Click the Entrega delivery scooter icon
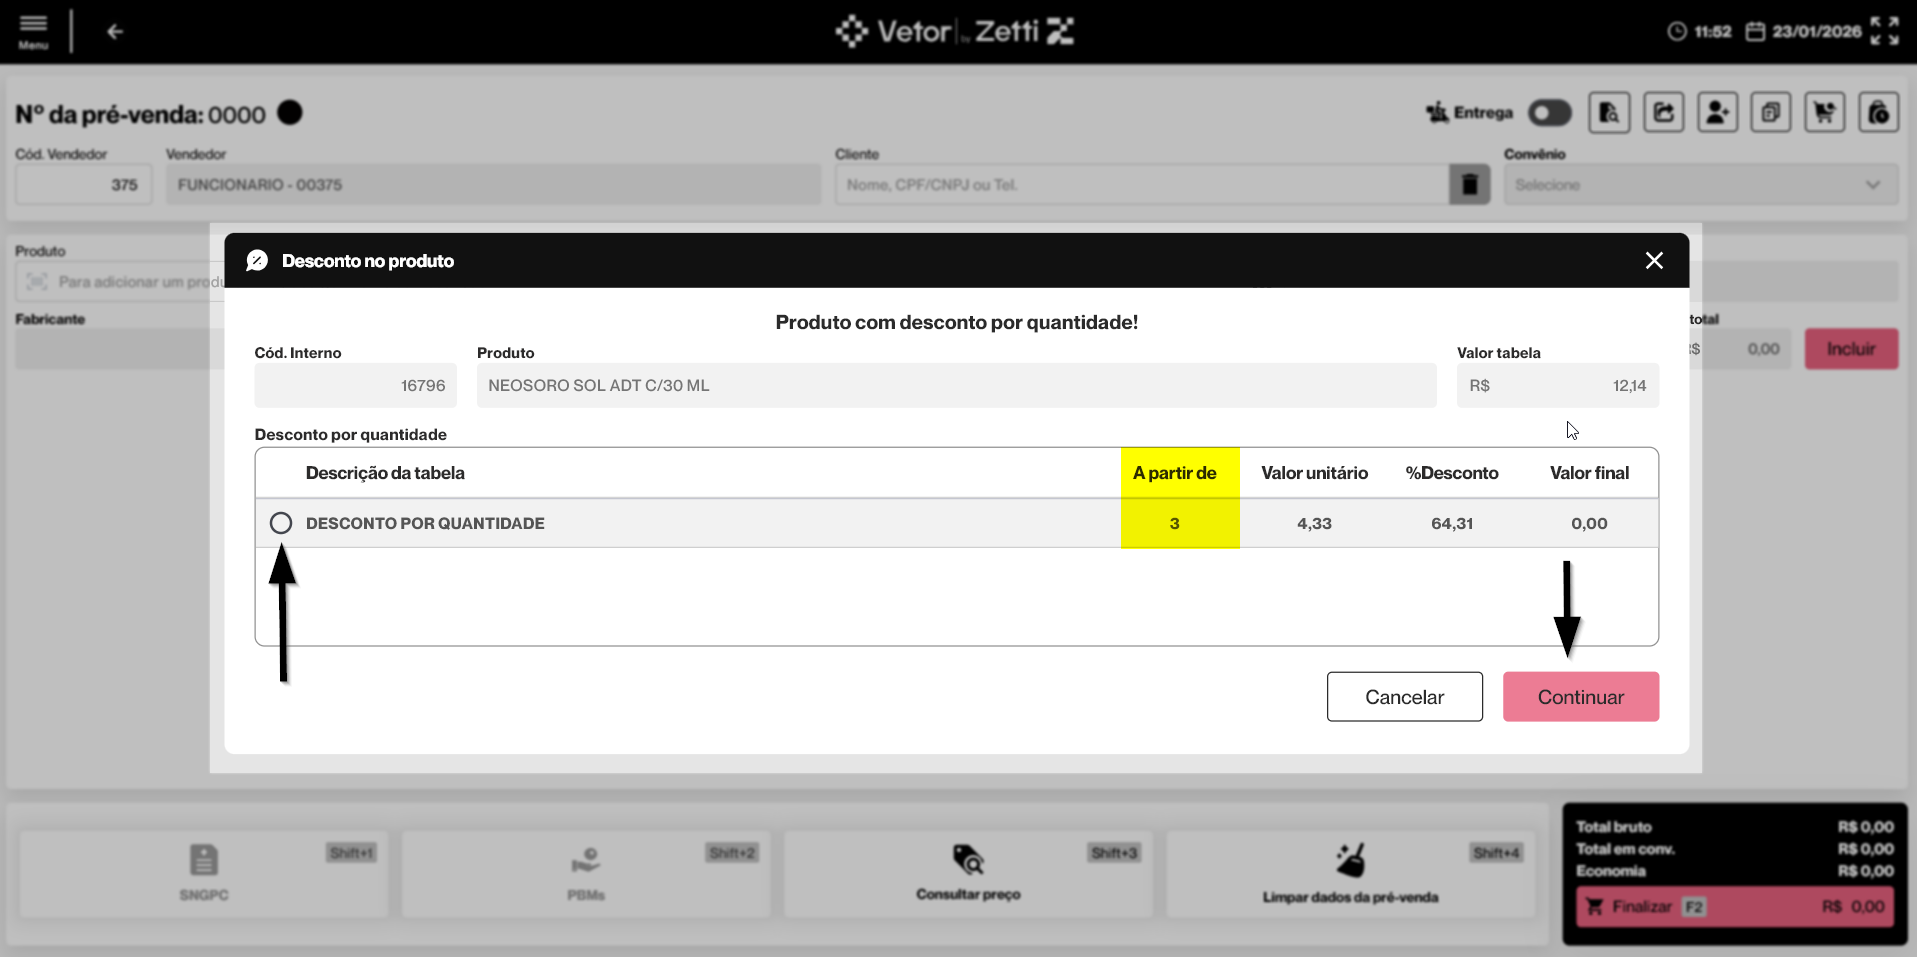The width and height of the screenshot is (1917, 957). coord(1437,112)
